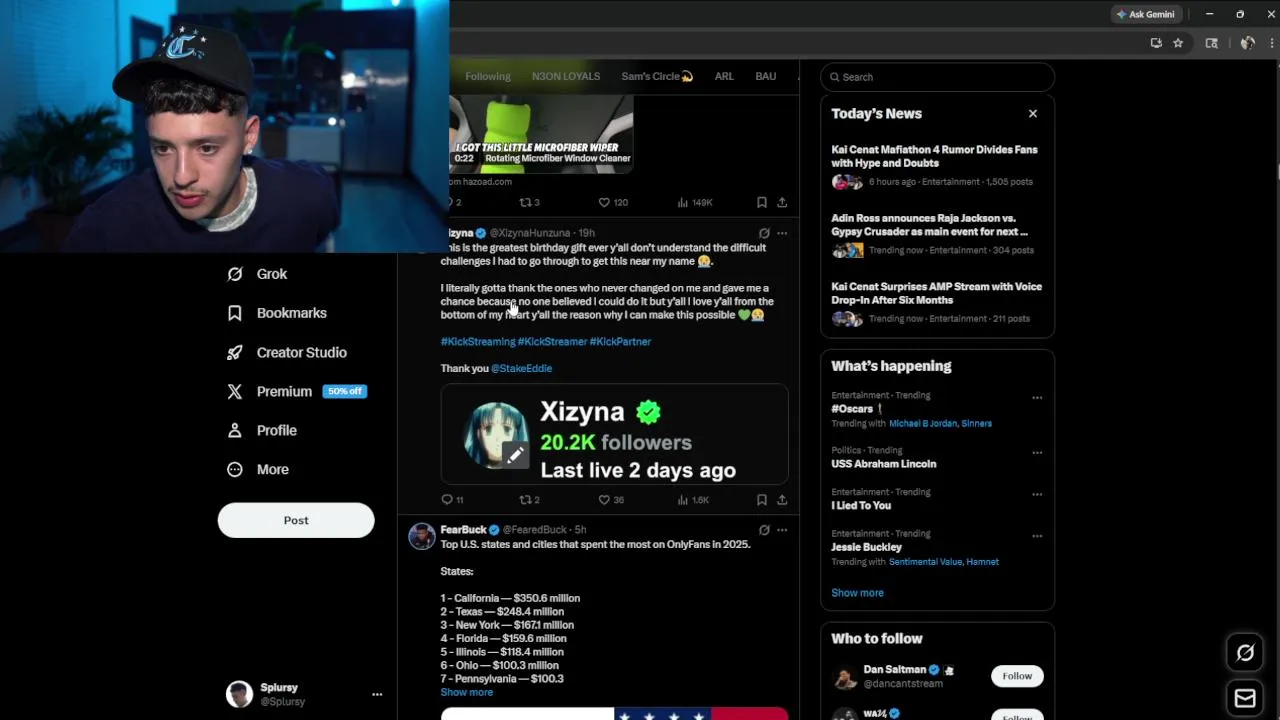Viewport: 1280px width, 720px height.
Task: Show more of FearBuck OnlyFans post
Action: tap(466, 692)
